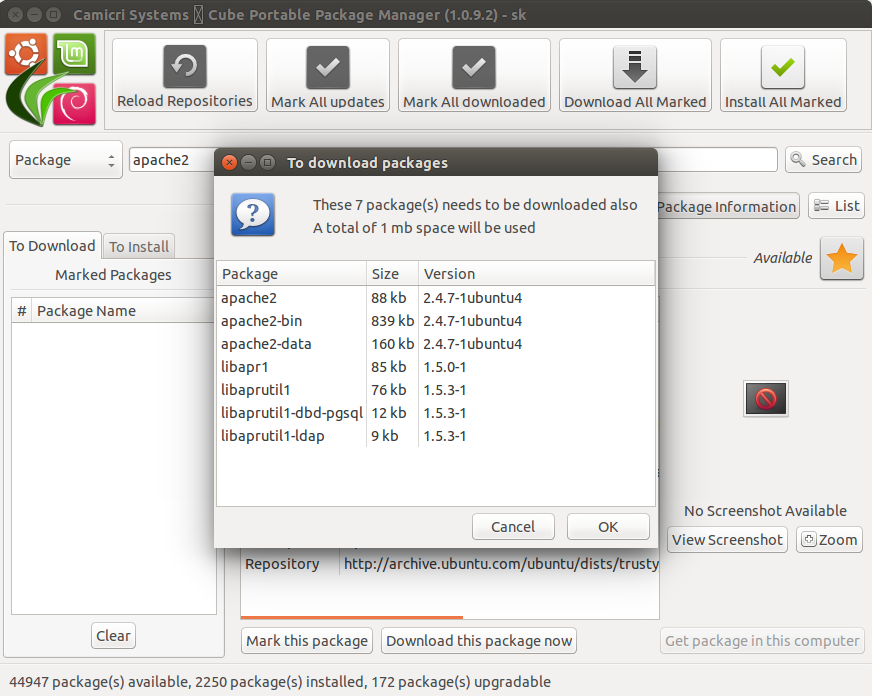The image size is (872, 696).
Task: Click the Download All Marked toolbar label
Action: tap(635, 102)
